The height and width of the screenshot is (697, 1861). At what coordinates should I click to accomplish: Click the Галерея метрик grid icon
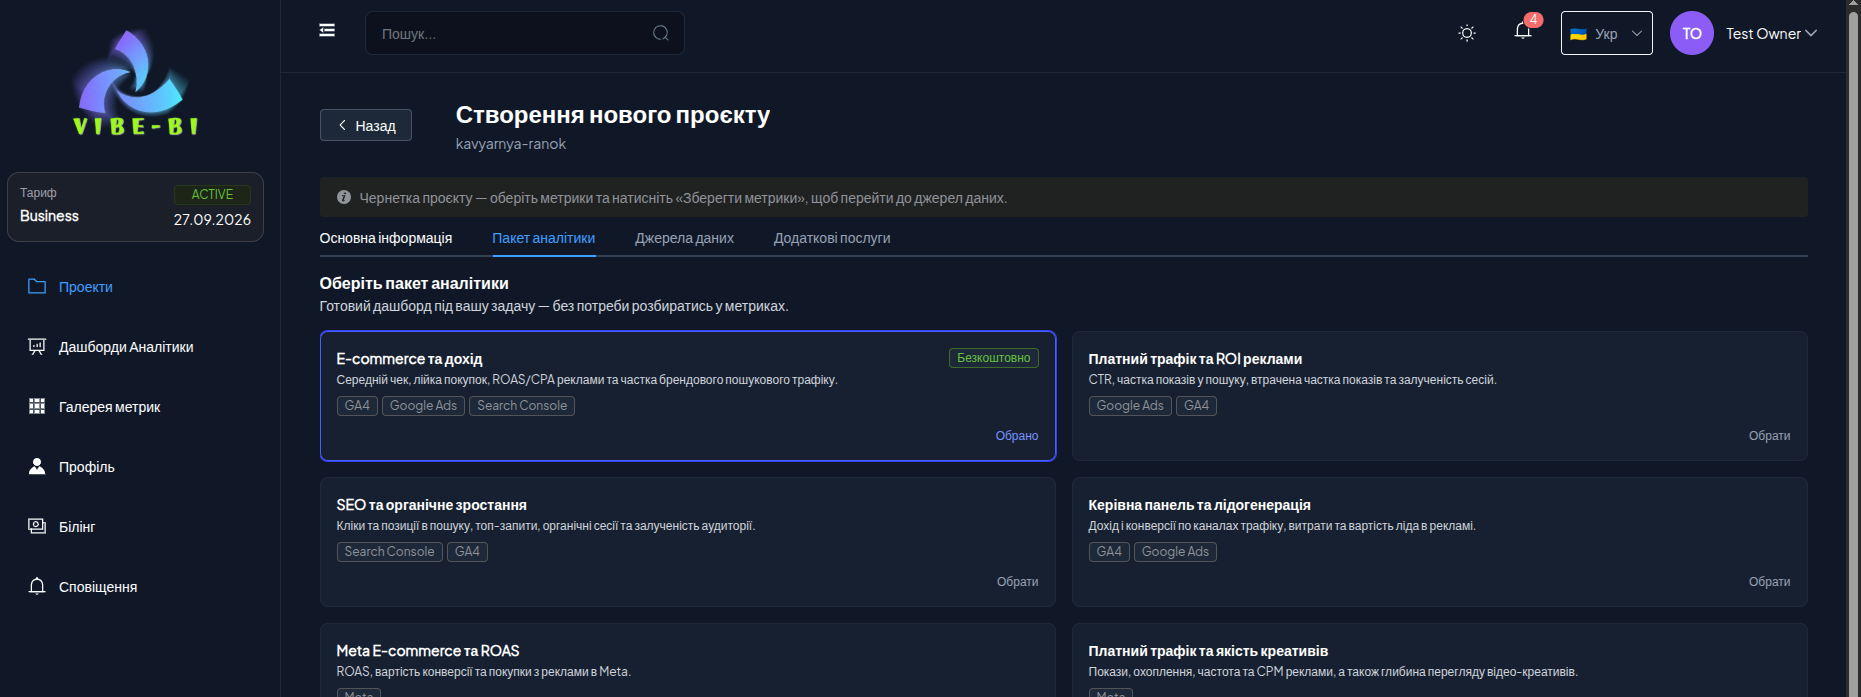tap(37, 406)
